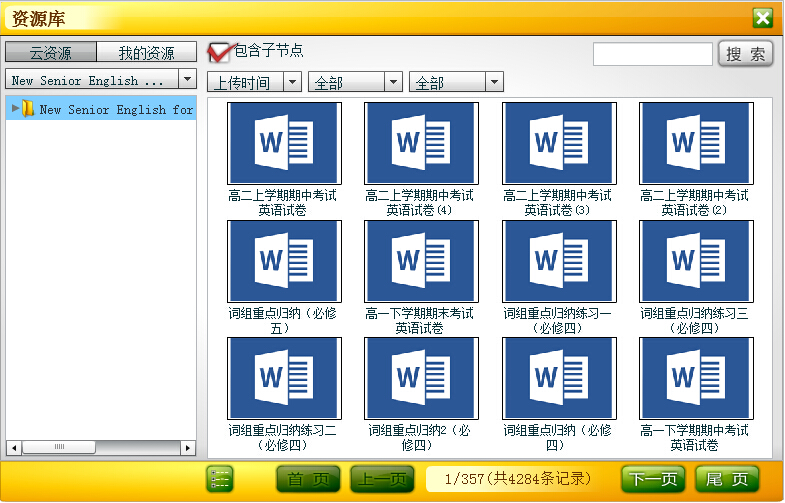Jump to last page with 尾页
This screenshot has width=785, height=503.
click(727, 479)
